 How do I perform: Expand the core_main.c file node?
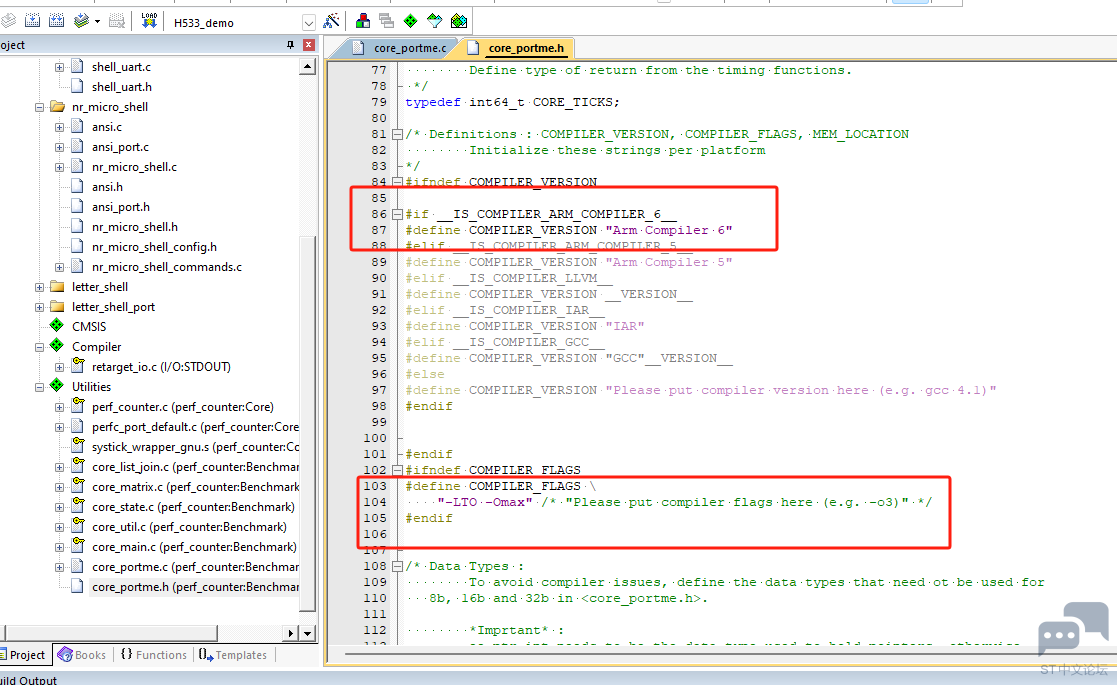tap(60, 547)
